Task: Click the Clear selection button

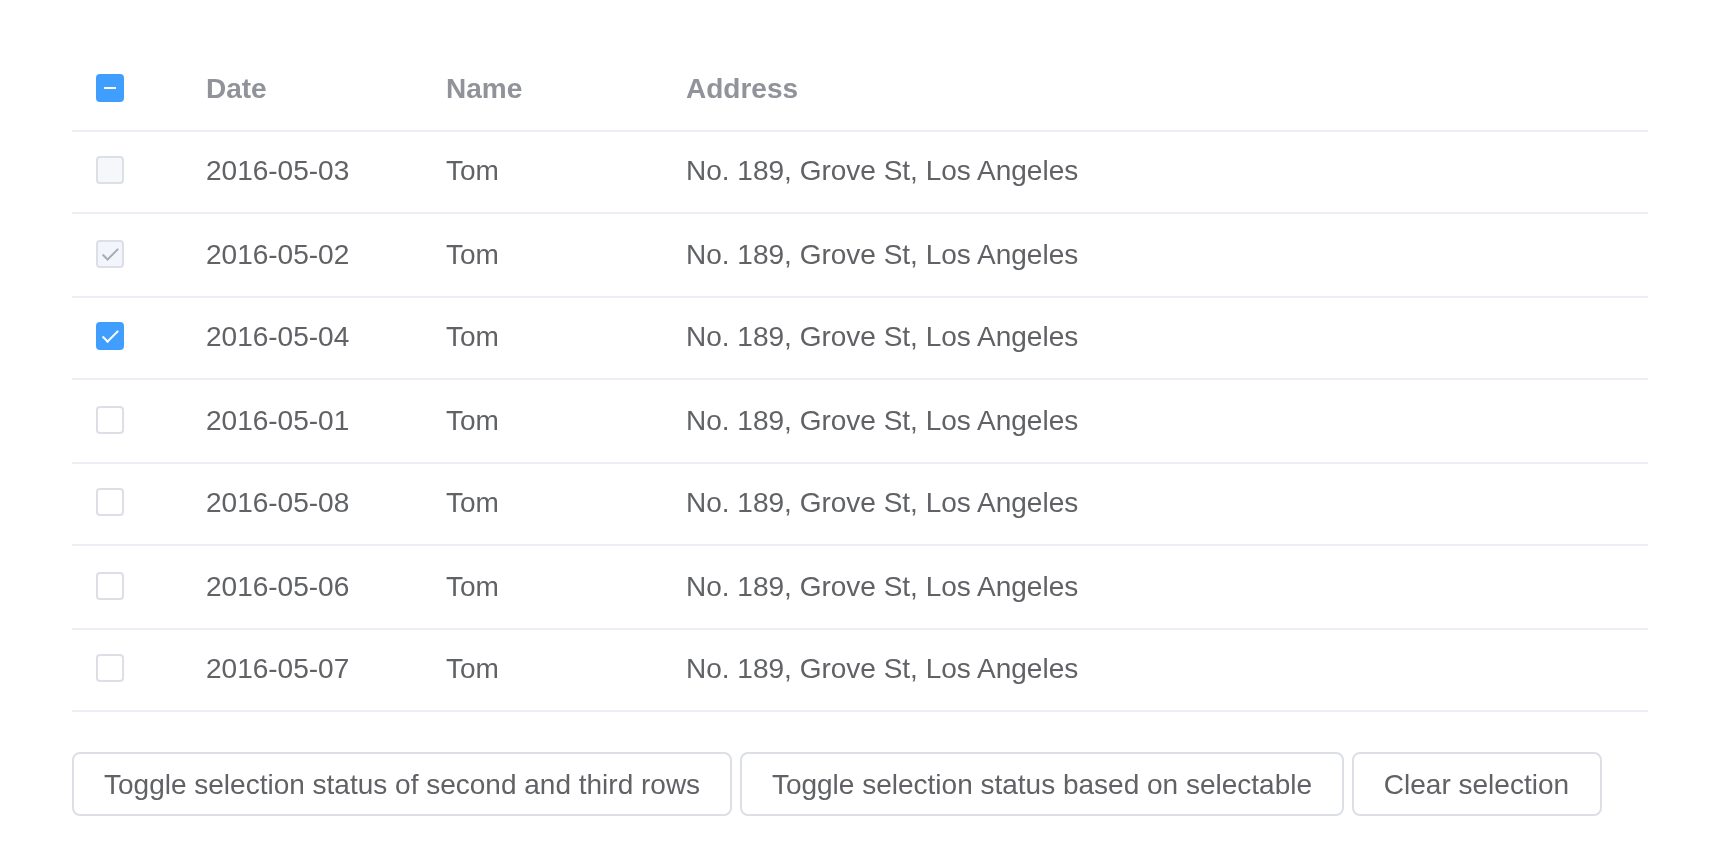Action: tap(1476, 784)
